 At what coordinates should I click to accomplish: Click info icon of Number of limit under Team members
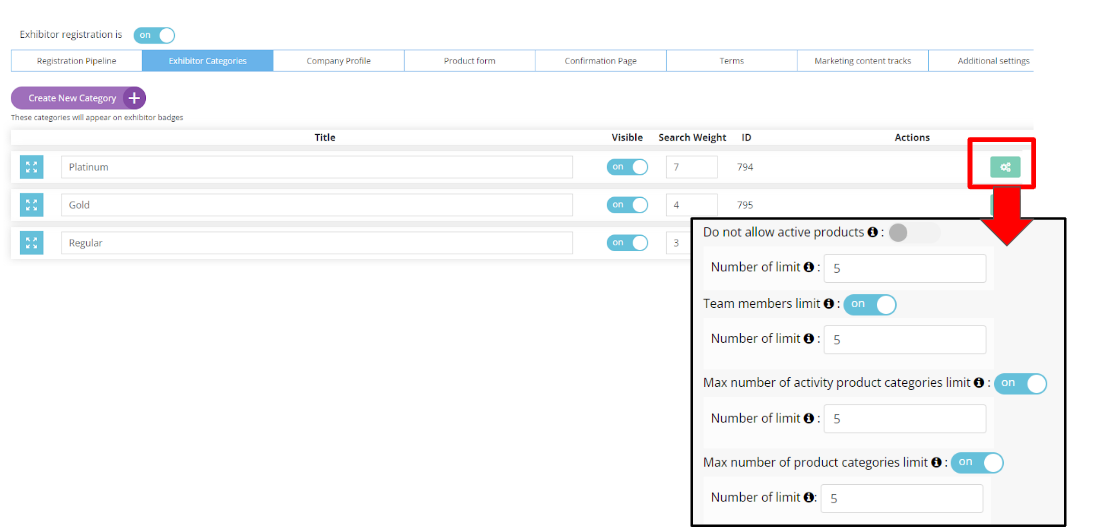point(809,338)
